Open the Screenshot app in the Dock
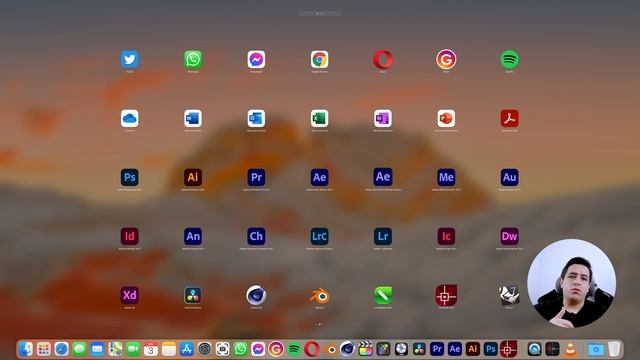This screenshot has width=640, height=360. tap(222, 349)
